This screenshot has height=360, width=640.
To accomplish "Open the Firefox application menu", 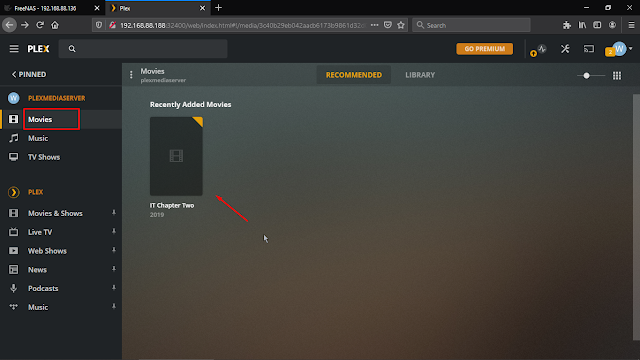I will click(631, 25).
